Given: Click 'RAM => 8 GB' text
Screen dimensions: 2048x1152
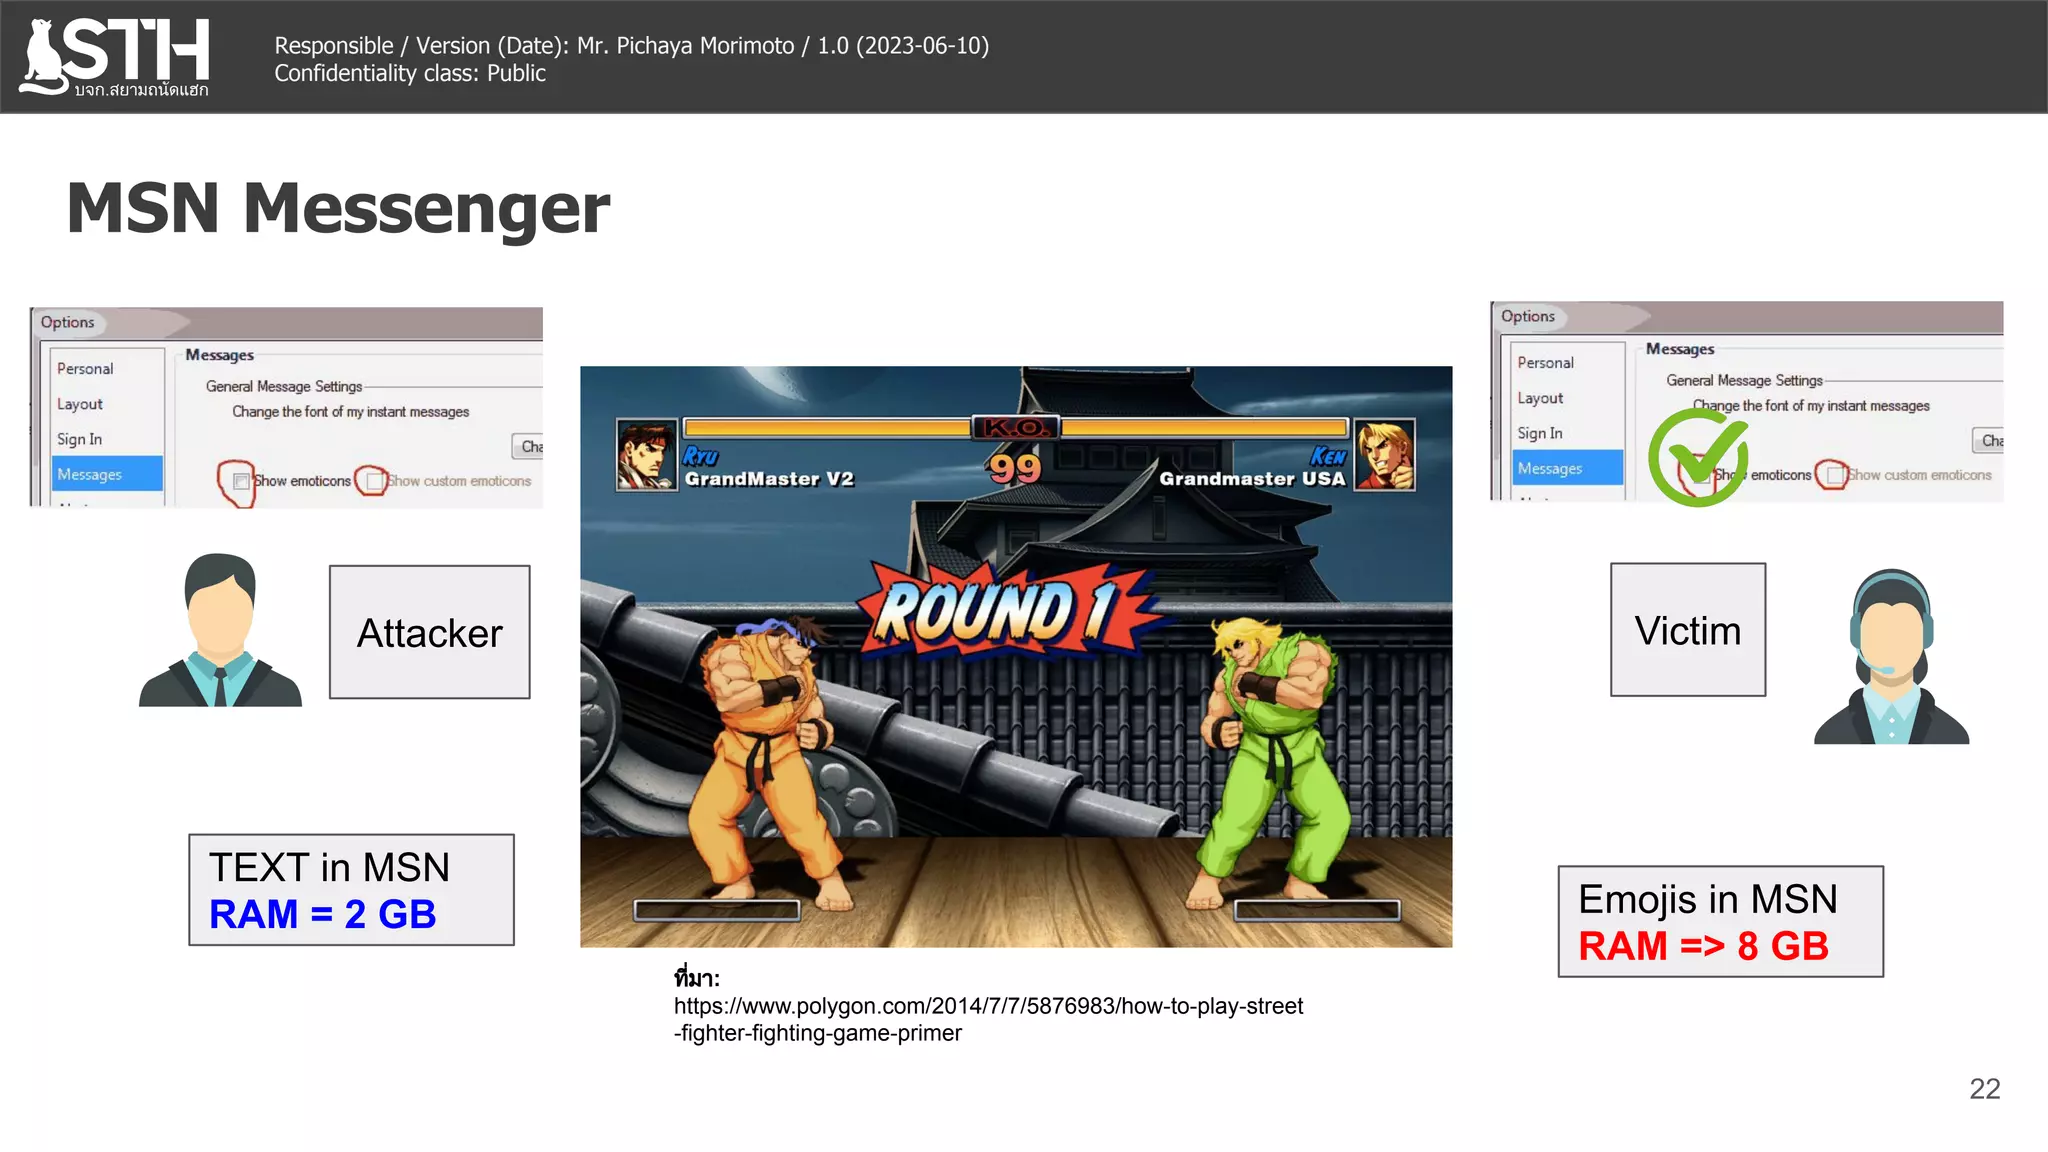Looking at the screenshot, I should click(1703, 946).
